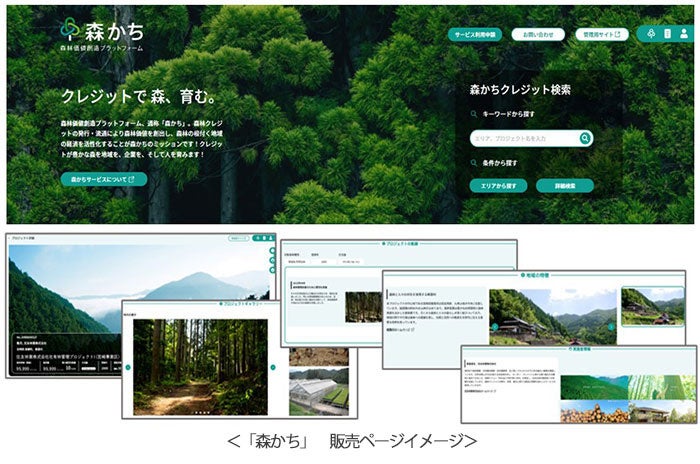The height and width of the screenshot is (464, 700).
Task: Select the highlighted village thumbnail in 地域の特徴
Action: (653, 306)
